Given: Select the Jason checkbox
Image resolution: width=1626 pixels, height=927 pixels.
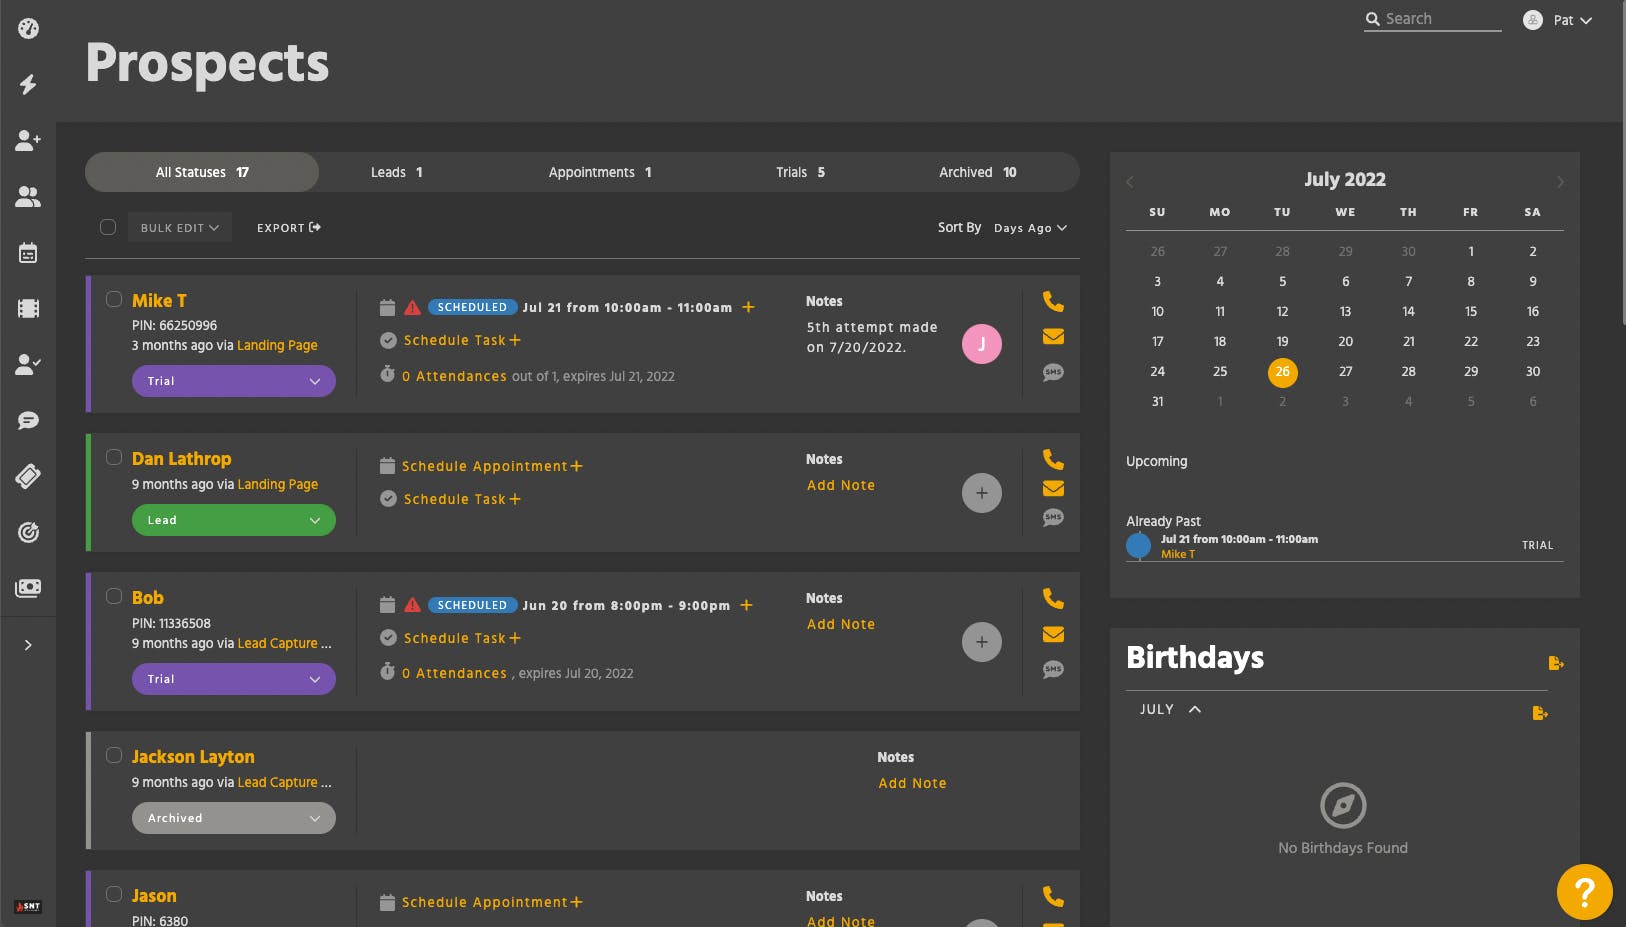Looking at the screenshot, I should tap(114, 894).
